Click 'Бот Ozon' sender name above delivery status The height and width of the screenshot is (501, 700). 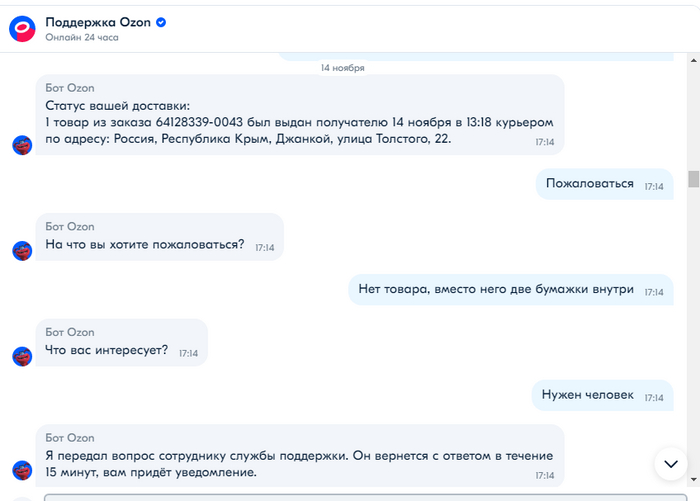69,88
